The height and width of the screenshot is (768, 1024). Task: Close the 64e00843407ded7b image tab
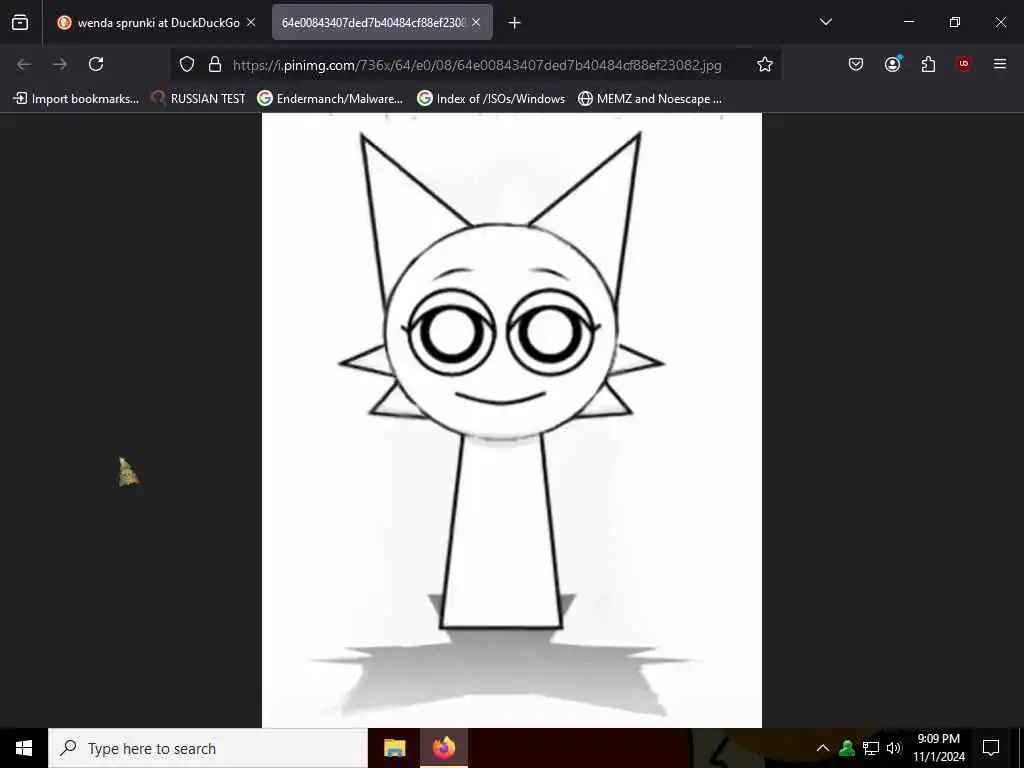coord(476,22)
